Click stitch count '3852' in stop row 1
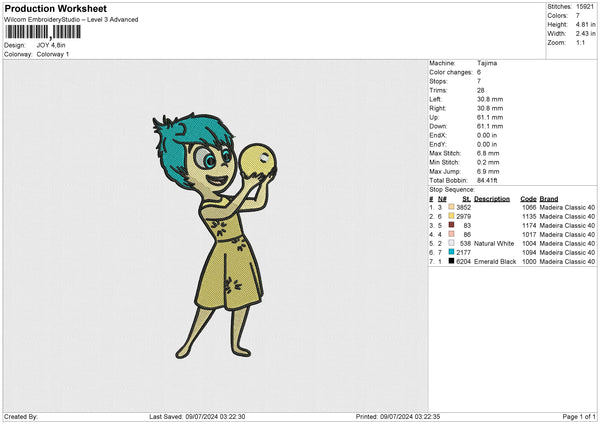600x424 pixels. point(463,207)
